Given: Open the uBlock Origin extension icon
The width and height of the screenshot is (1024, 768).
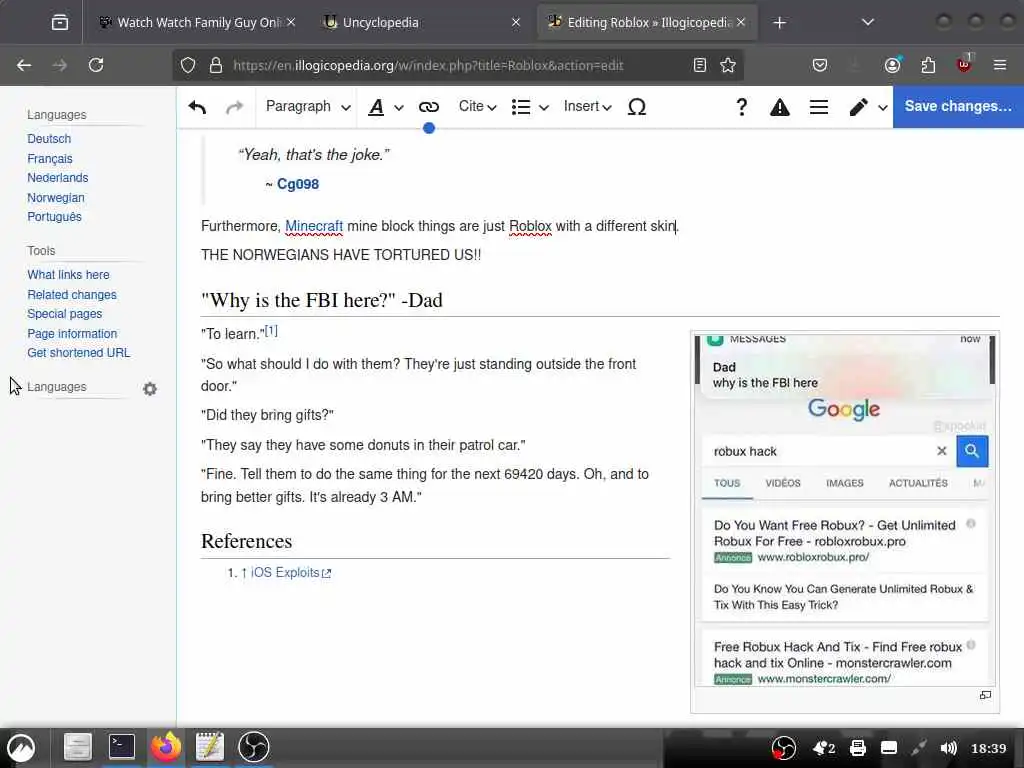Looking at the screenshot, I should click(965, 64).
